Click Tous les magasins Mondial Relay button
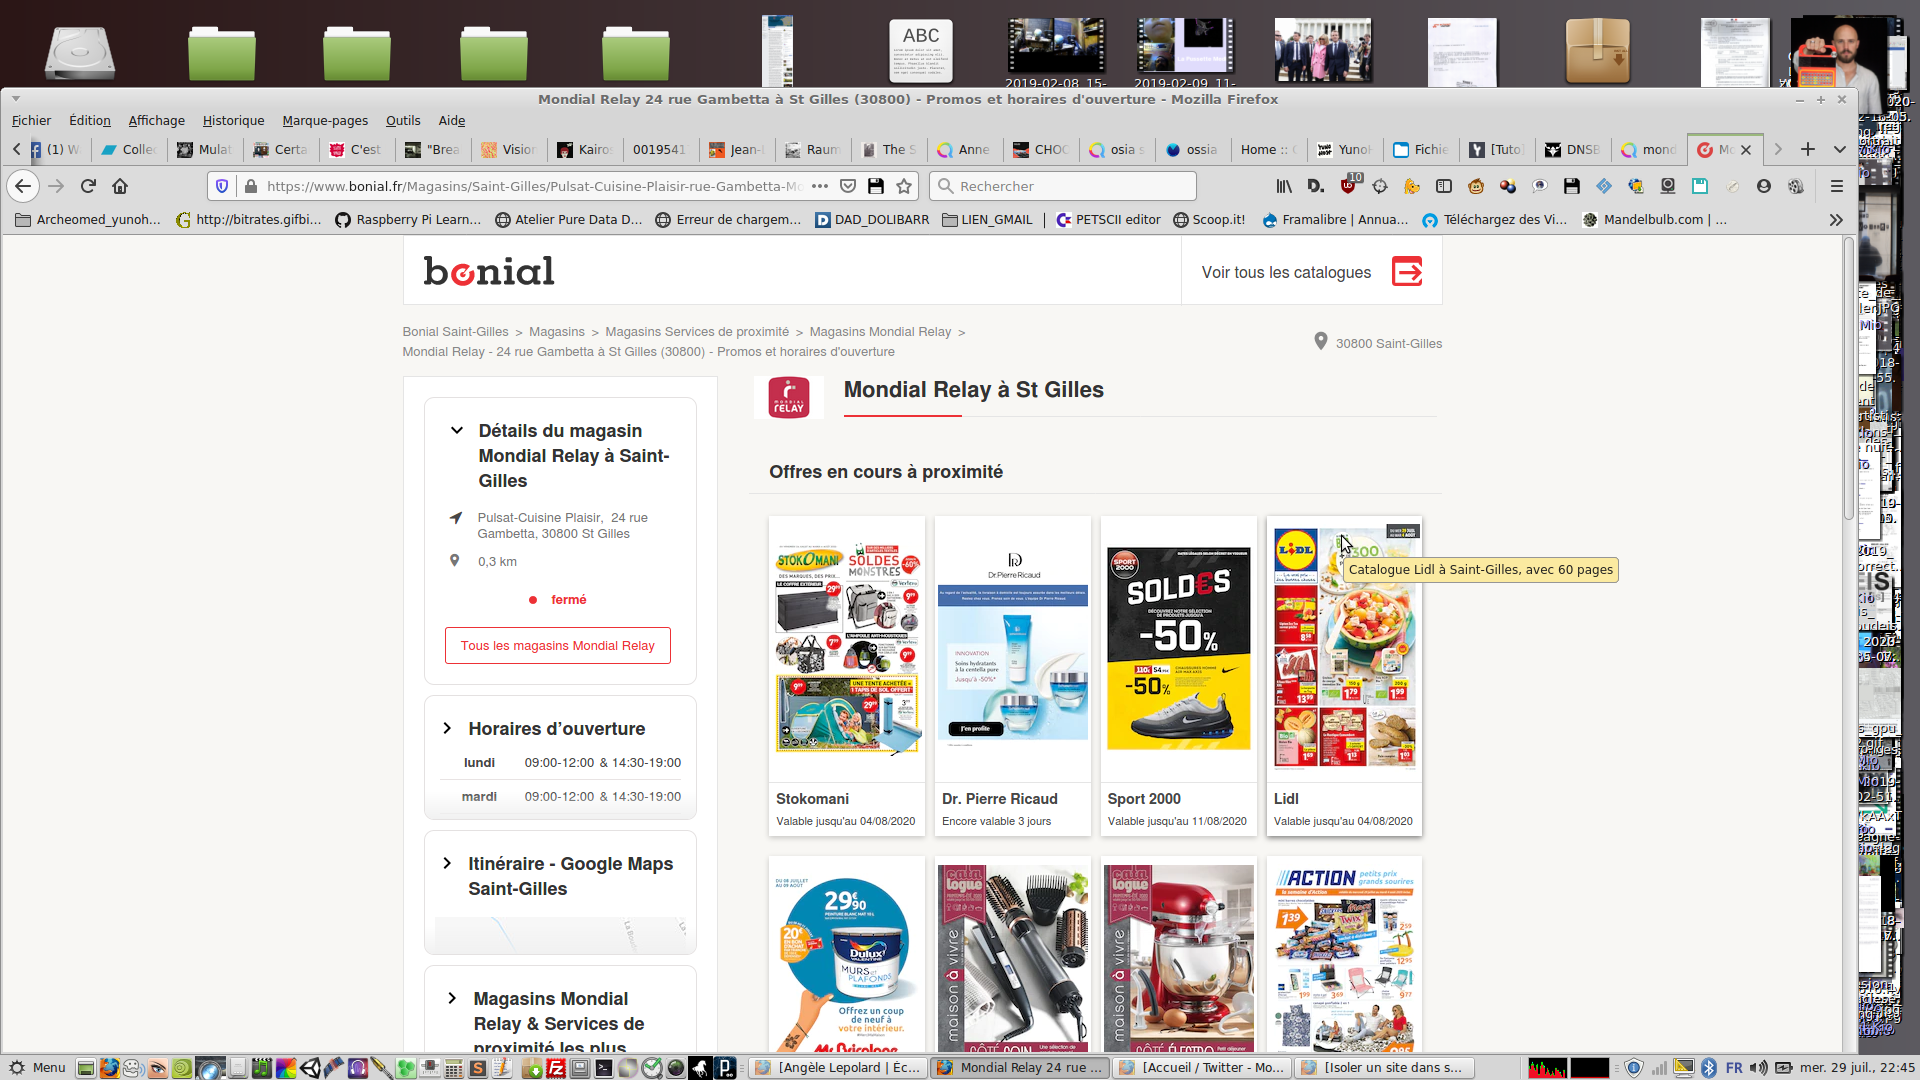 click(x=557, y=646)
